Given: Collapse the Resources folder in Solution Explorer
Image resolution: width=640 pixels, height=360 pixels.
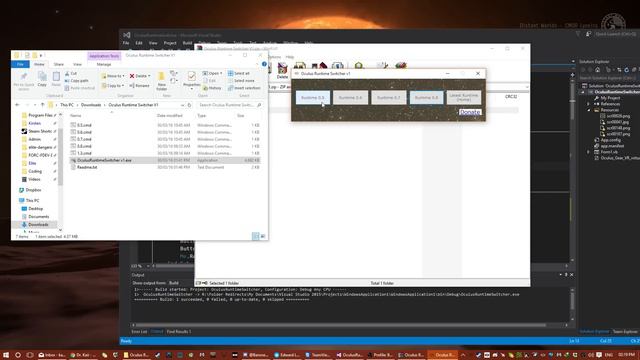Looking at the screenshot, I should (x=589, y=110).
